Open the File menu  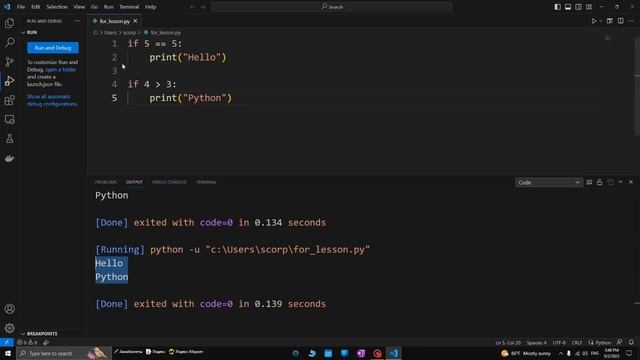21,7
